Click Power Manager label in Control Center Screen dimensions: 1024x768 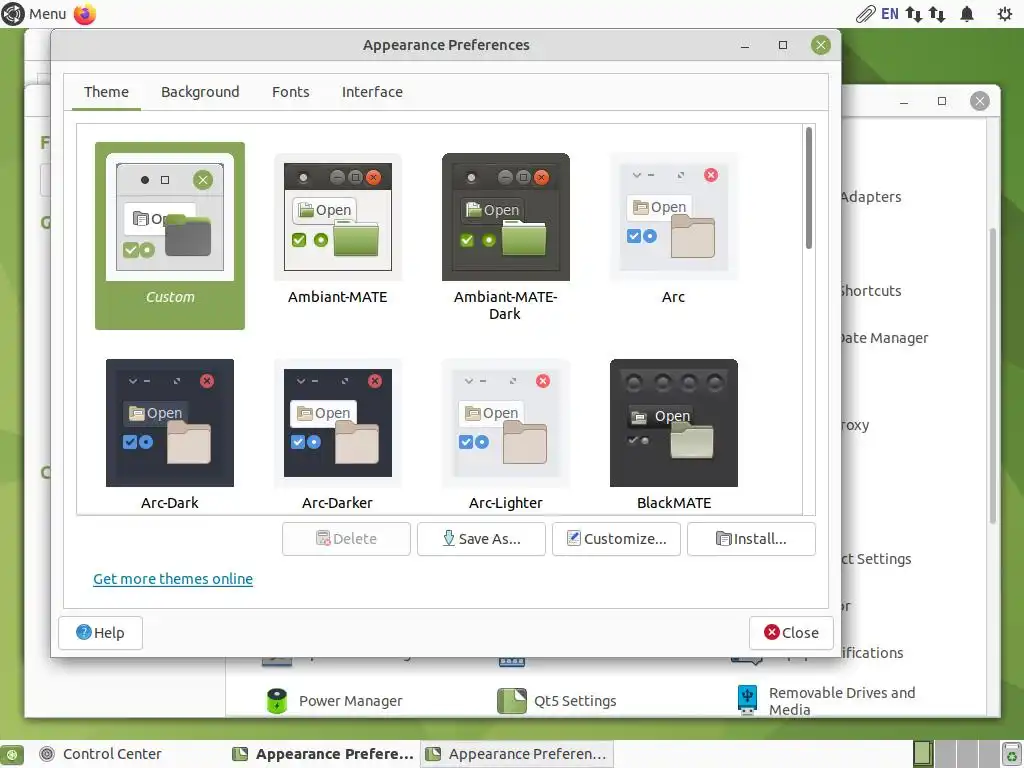pos(351,701)
